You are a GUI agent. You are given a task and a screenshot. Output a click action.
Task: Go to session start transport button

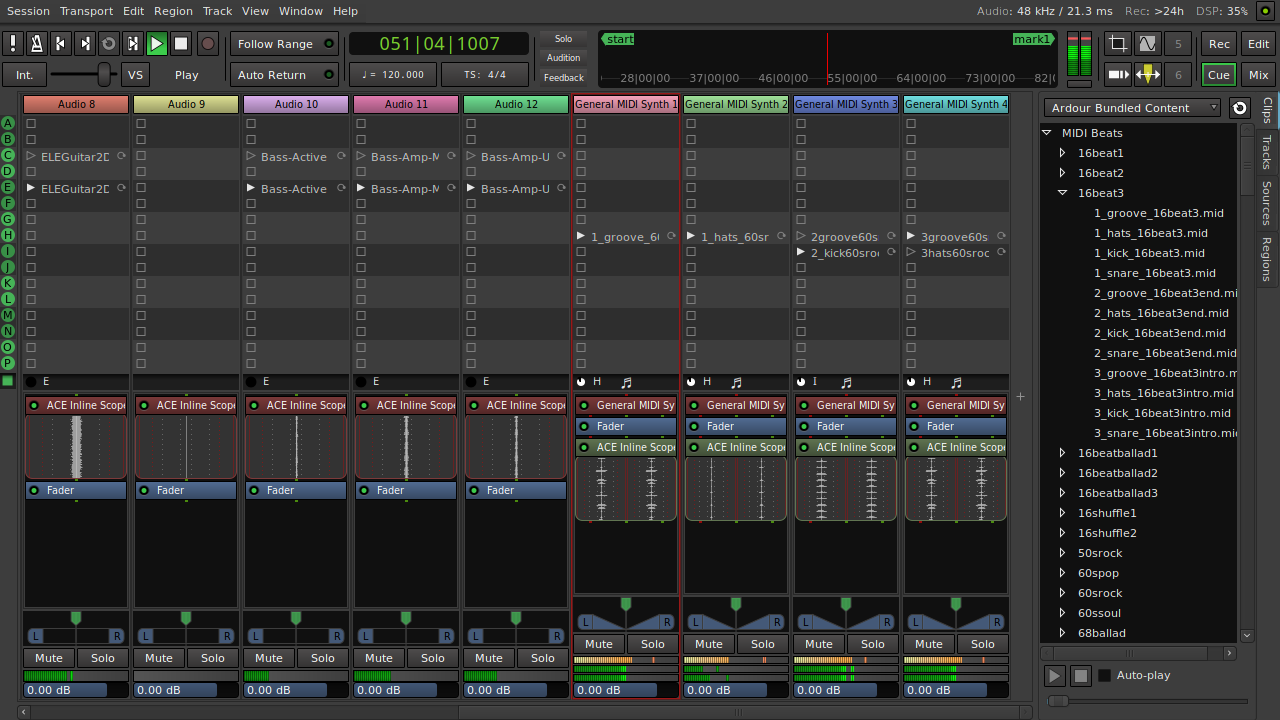click(x=61, y=44)
